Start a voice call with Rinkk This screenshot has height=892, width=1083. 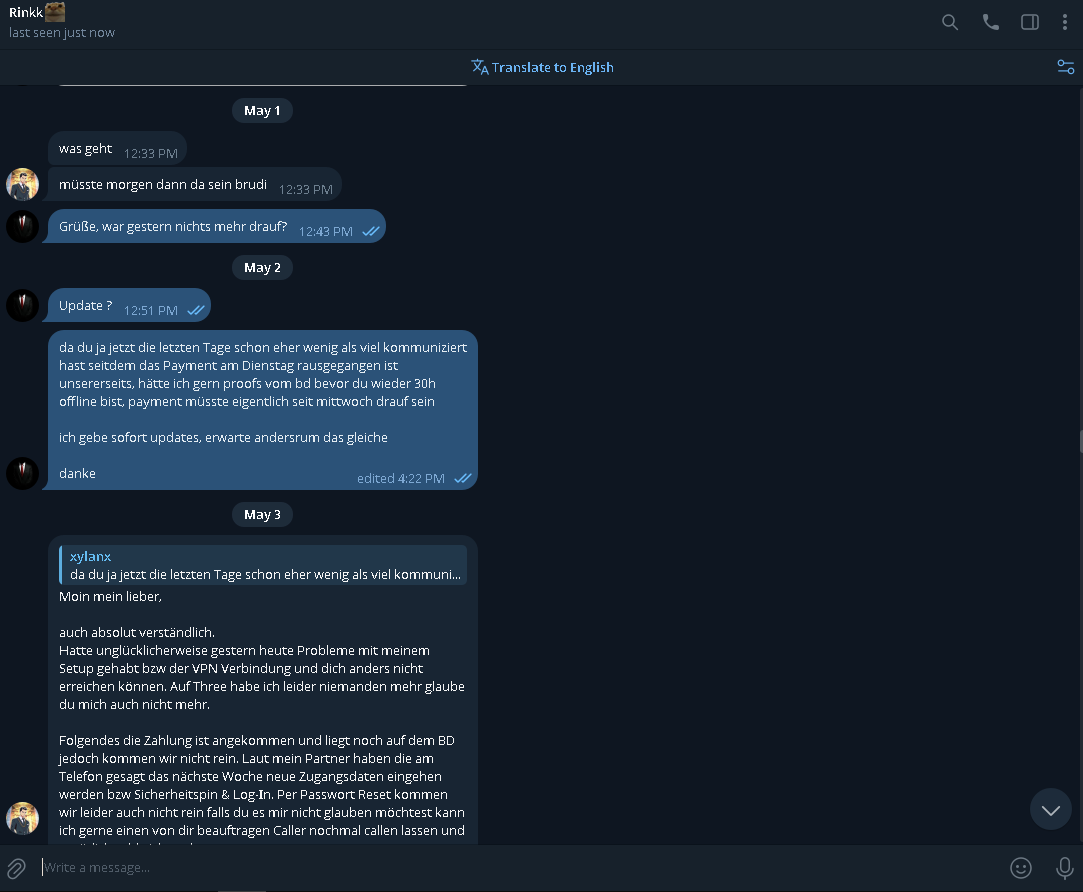[x=990, y=22]
